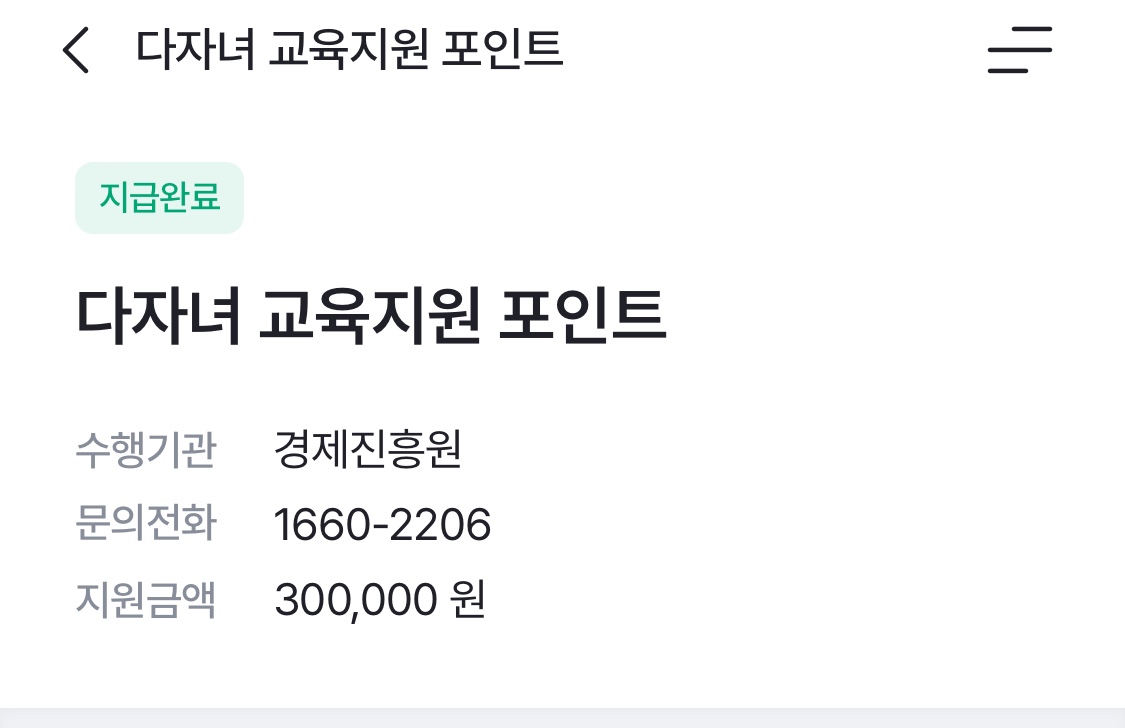The image size is (1125, 728).
Task: Tap the agency value next to 수행기관
Action: point(366,450)
